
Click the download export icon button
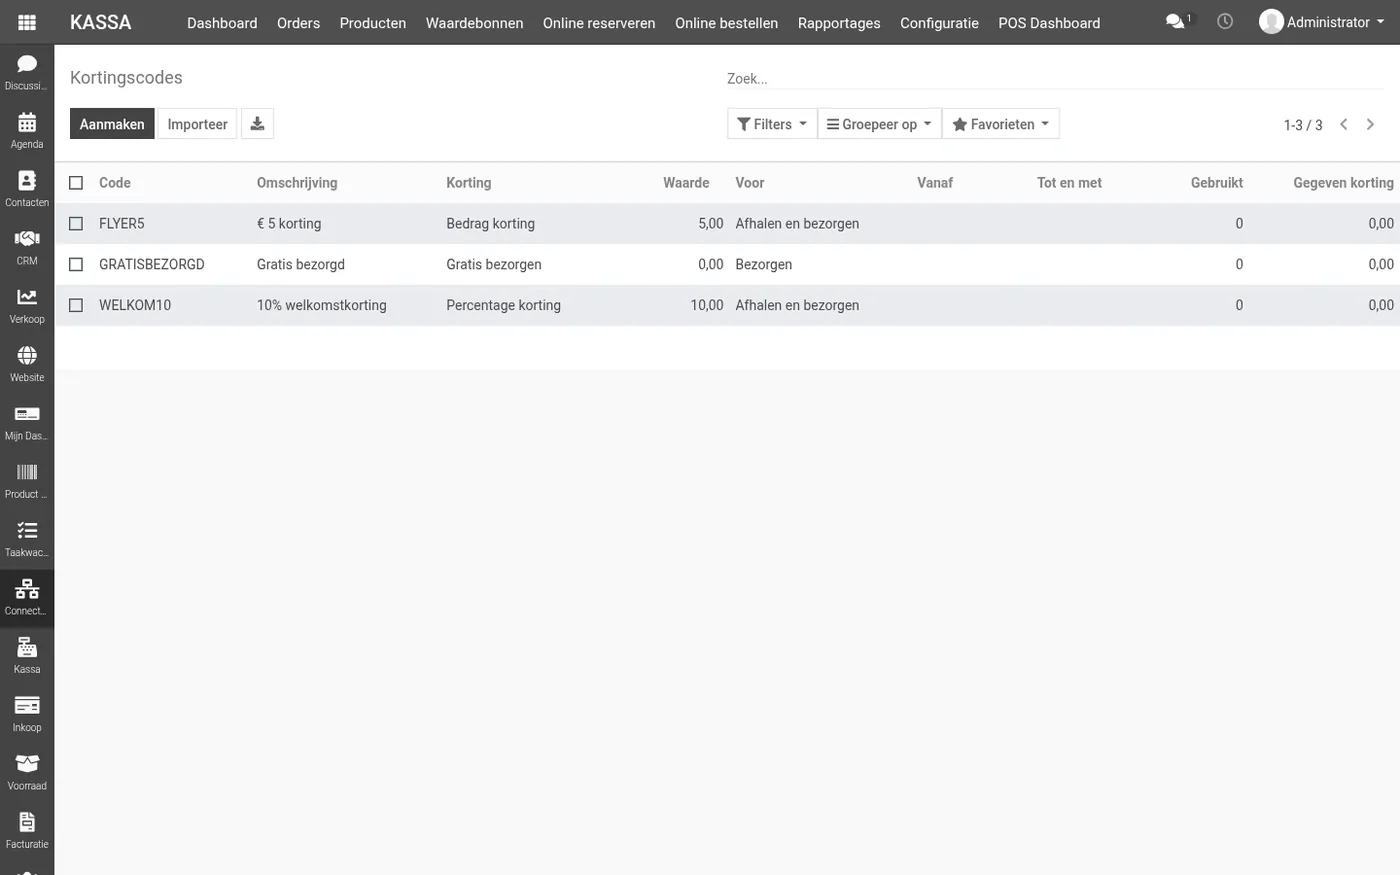[257, 123]
